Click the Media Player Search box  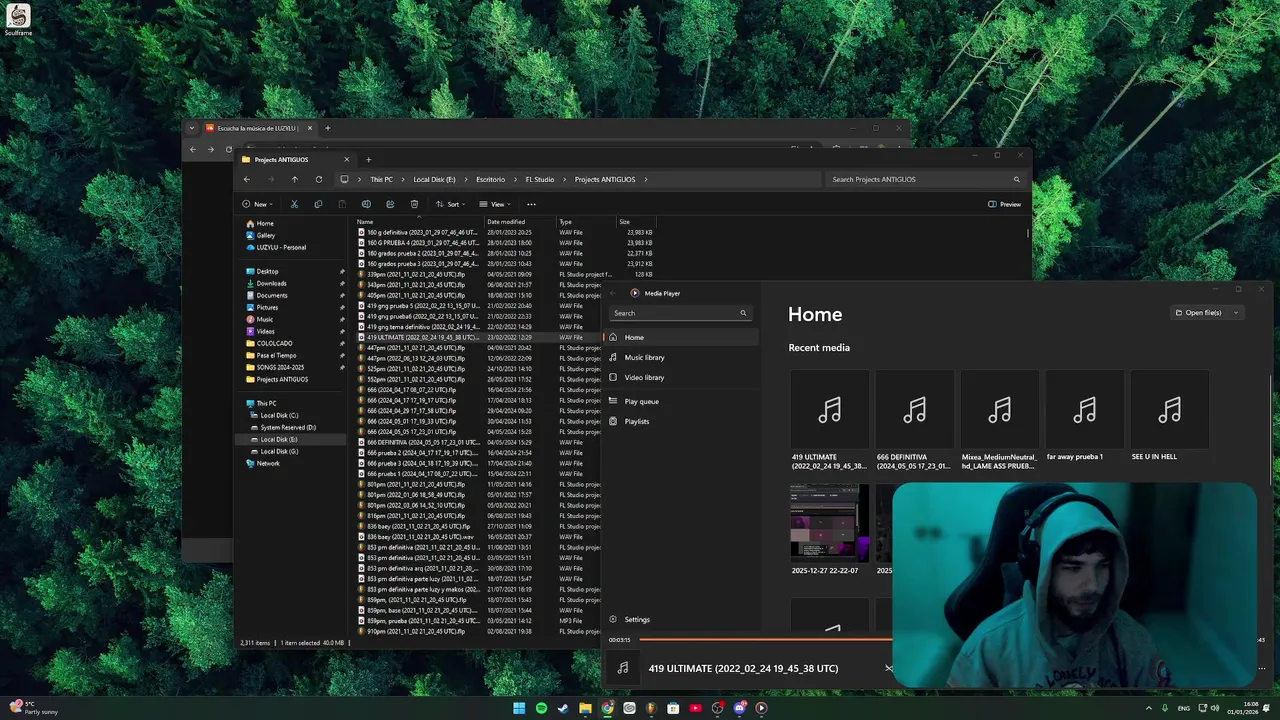680,313
